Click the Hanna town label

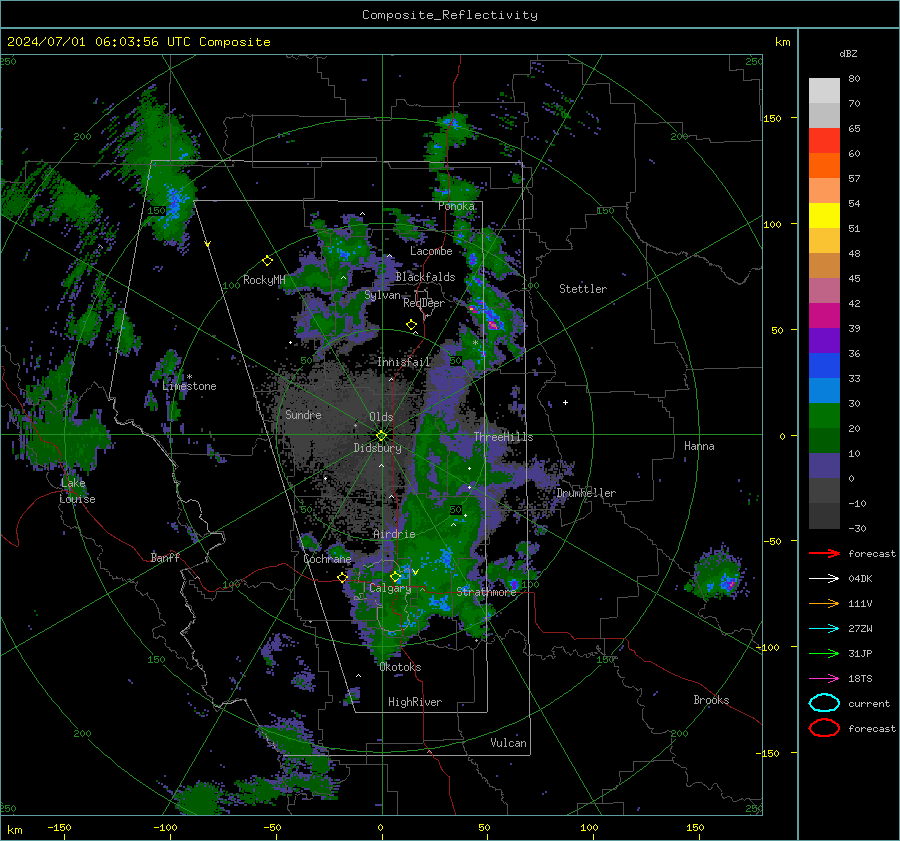[699, 446]
